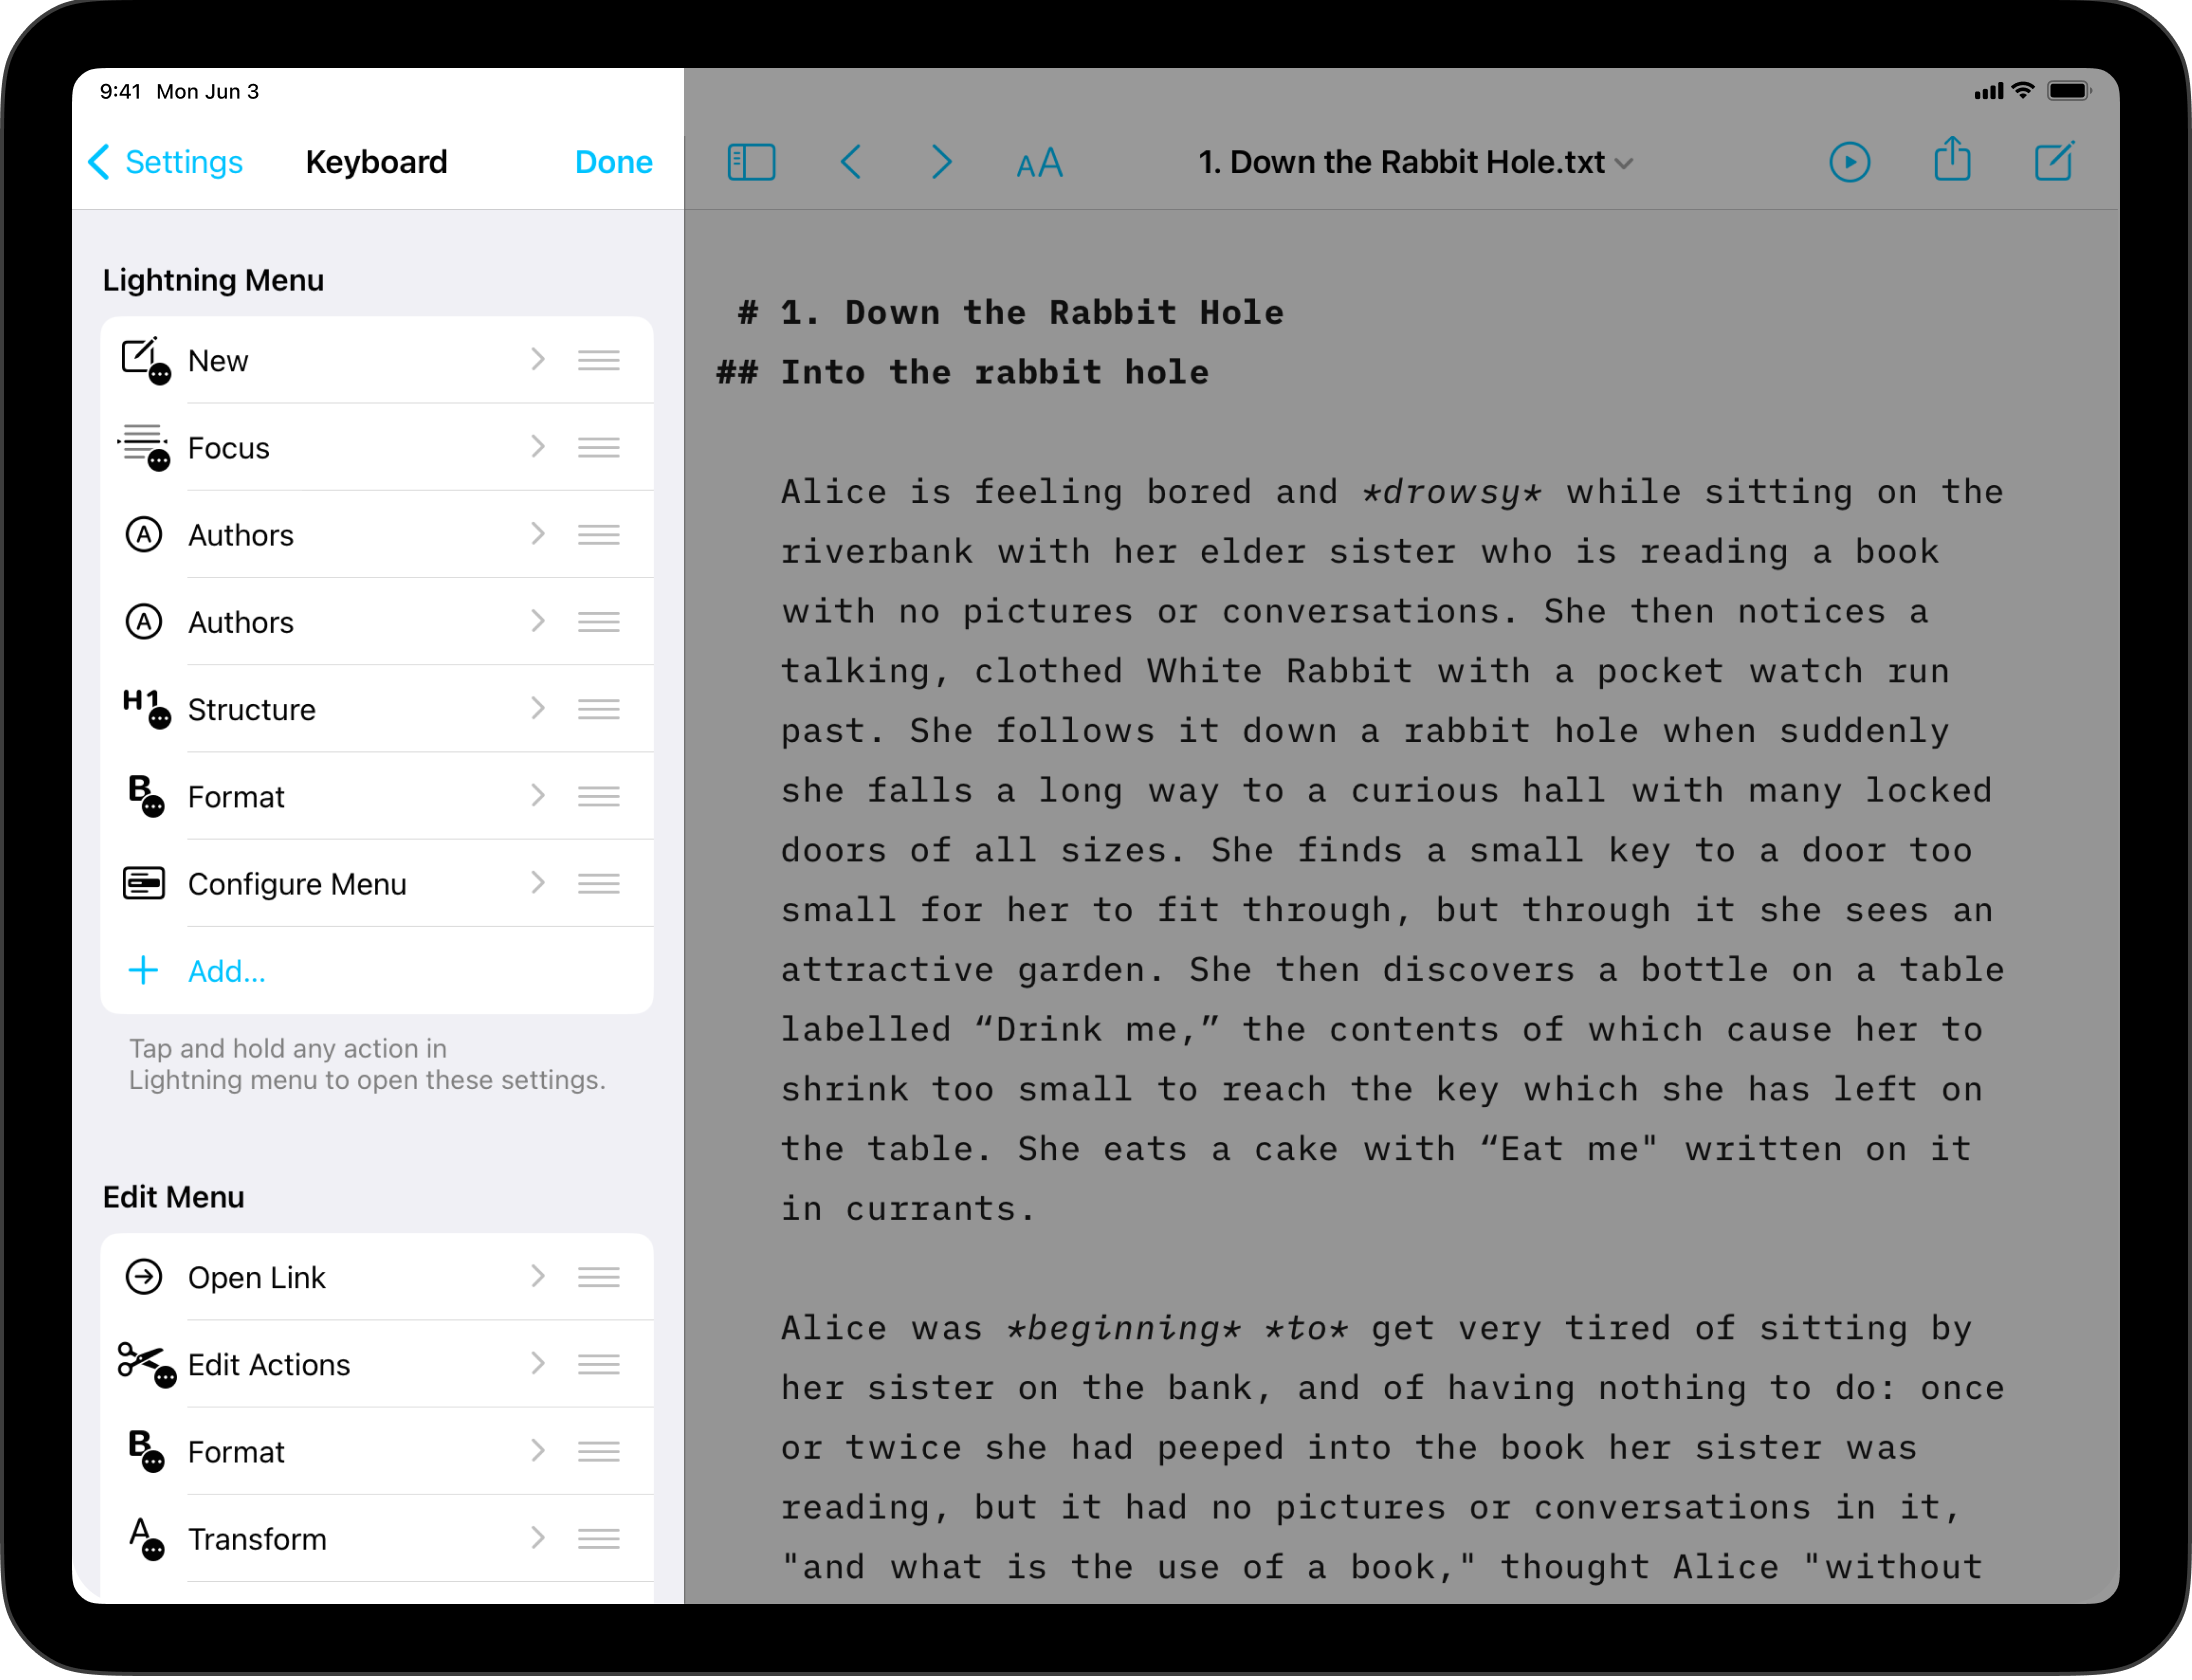Open the Transform edit menu item
This screenshot has height=1680, width=2192.
pyautogui.click(x=257, y=1539)
